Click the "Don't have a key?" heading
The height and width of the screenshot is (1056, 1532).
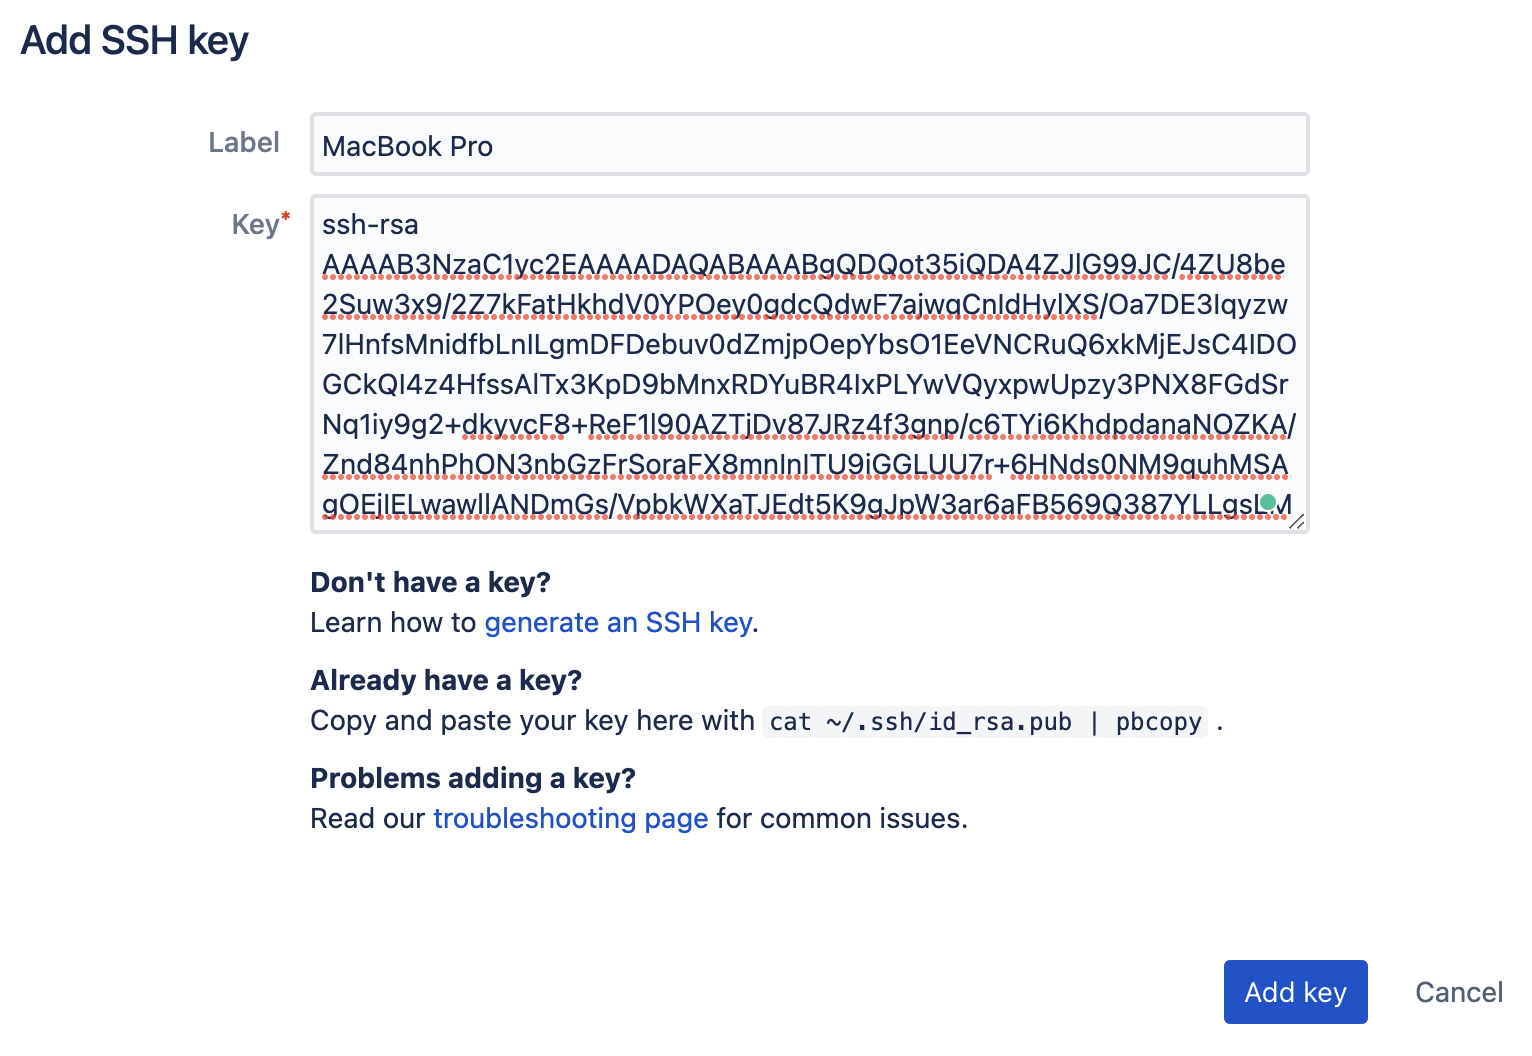pos(429,582)
